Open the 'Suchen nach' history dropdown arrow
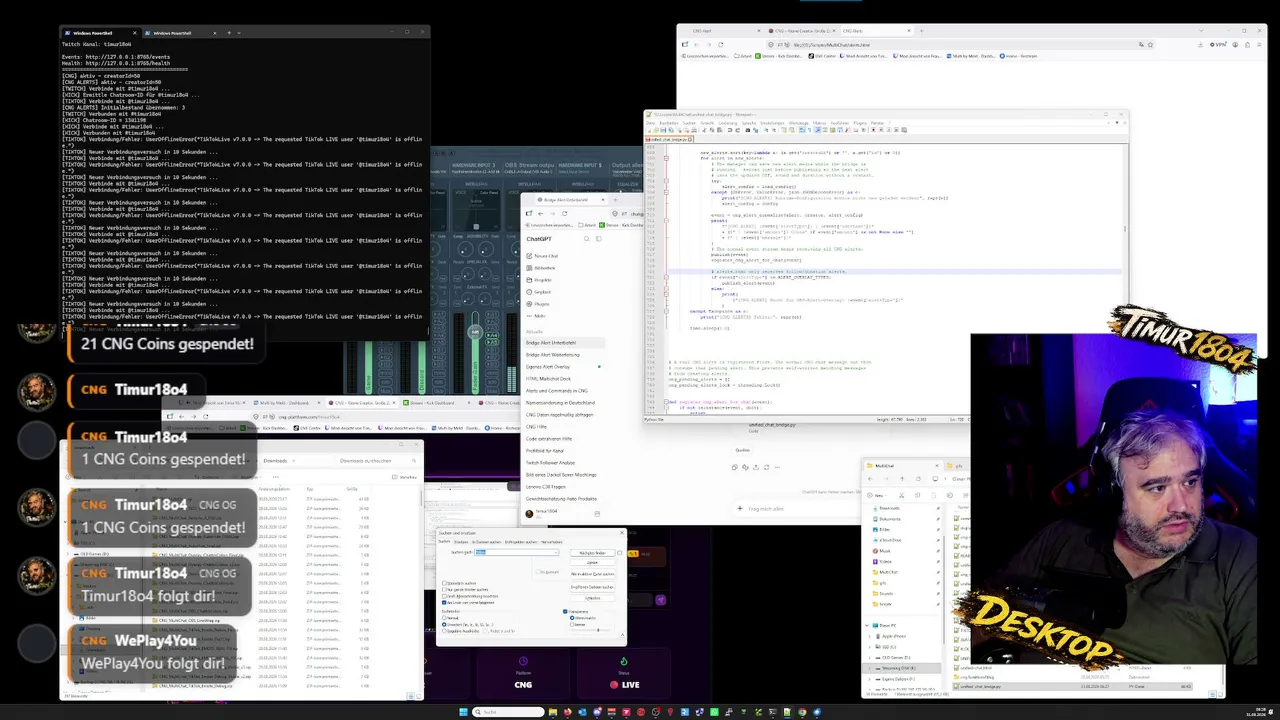This screenshot has height=720, width=1280. pyautogui.click(x=556, y=552)
